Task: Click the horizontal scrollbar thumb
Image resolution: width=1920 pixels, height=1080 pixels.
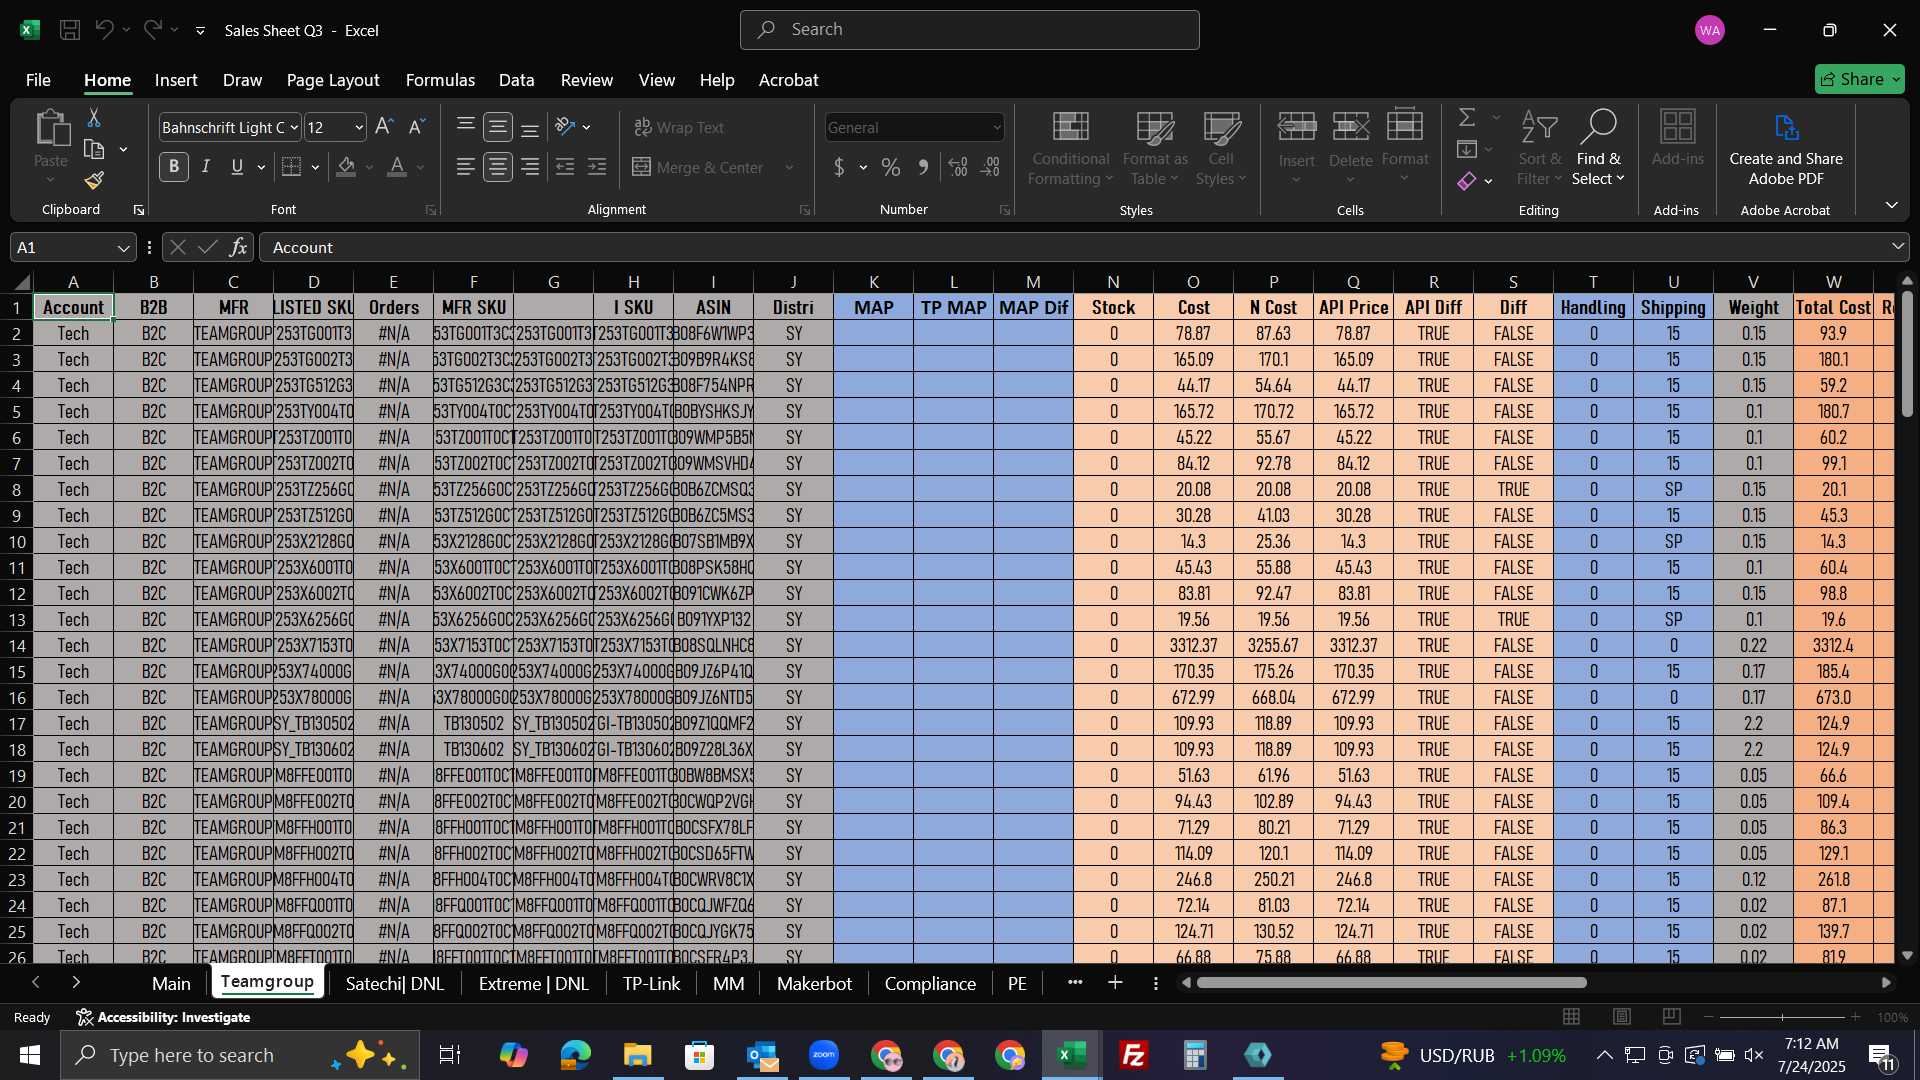Action: 1391,983
